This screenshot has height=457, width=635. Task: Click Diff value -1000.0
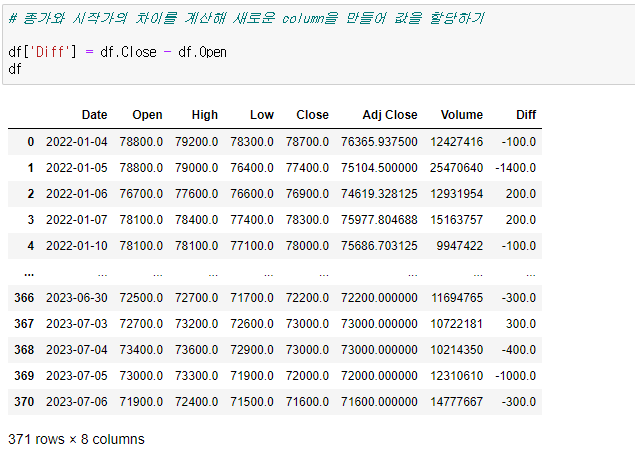tap(516, 376)
